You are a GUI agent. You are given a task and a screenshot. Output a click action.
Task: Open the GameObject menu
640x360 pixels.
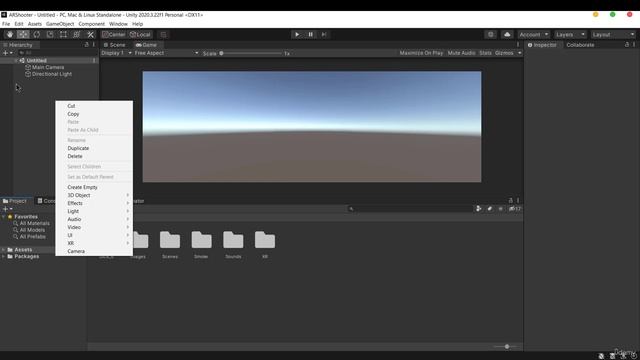[x=60, y=24]
